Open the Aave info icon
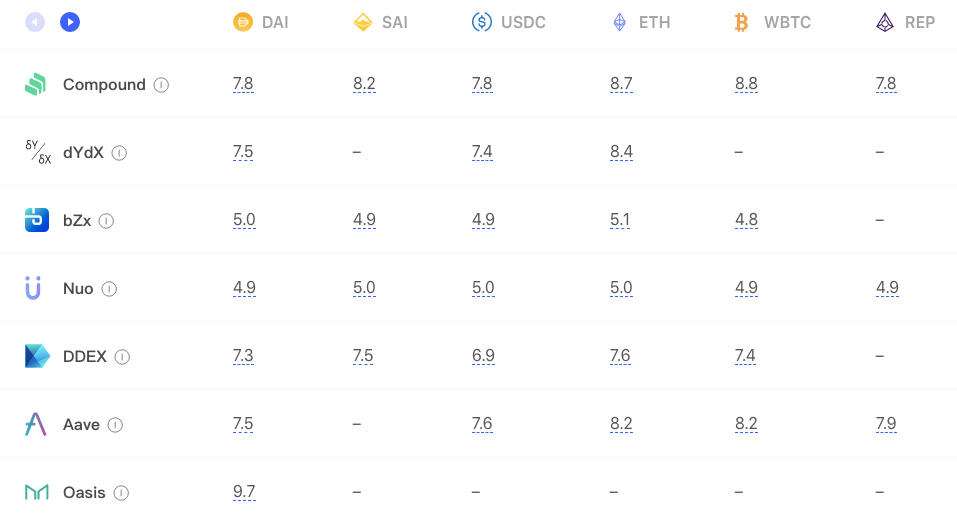 [x=115, y=425]
